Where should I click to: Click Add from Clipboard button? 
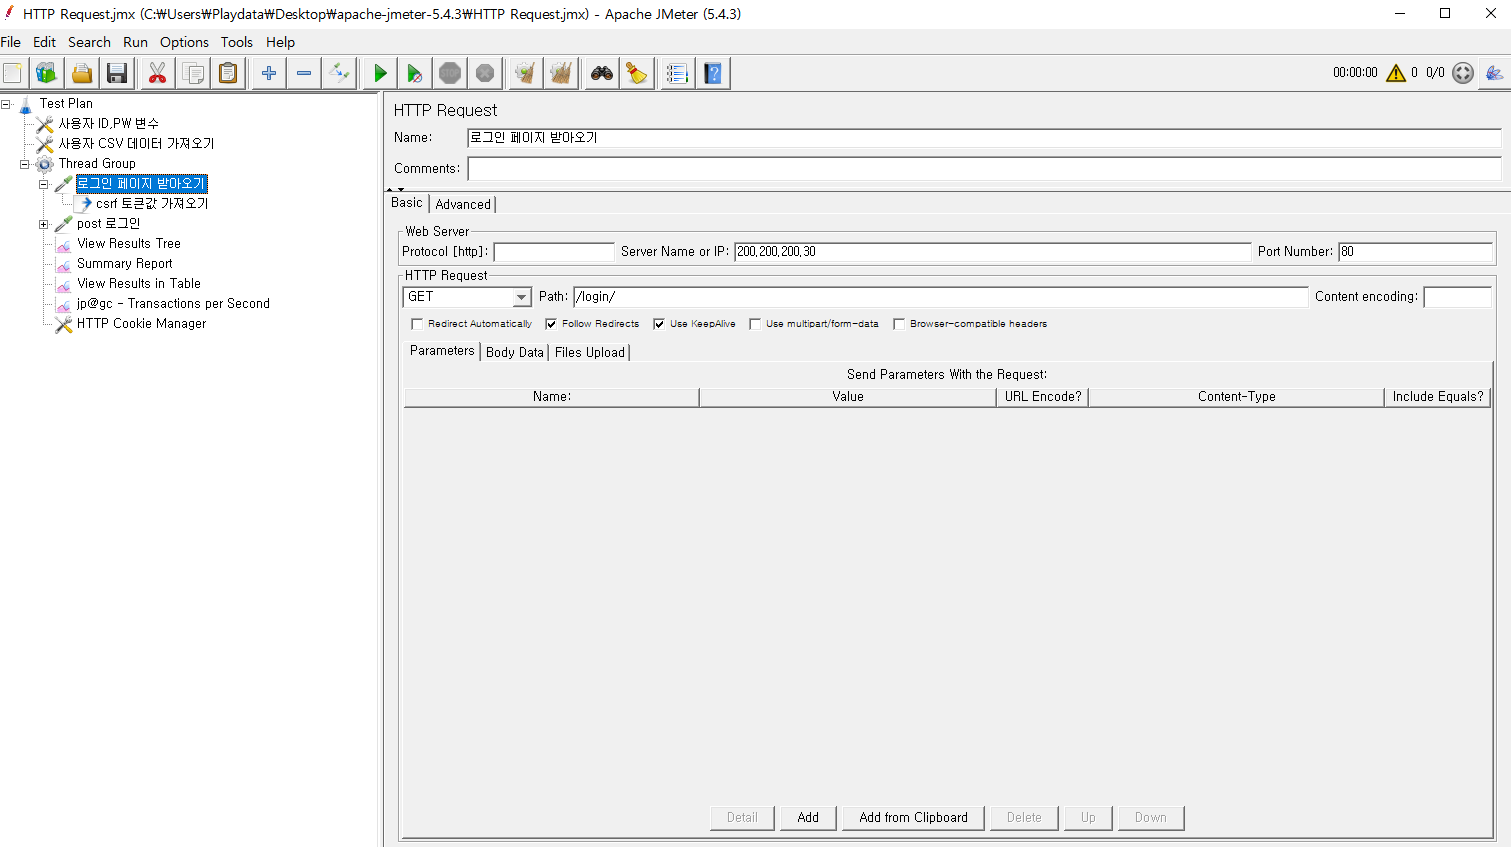914,818
